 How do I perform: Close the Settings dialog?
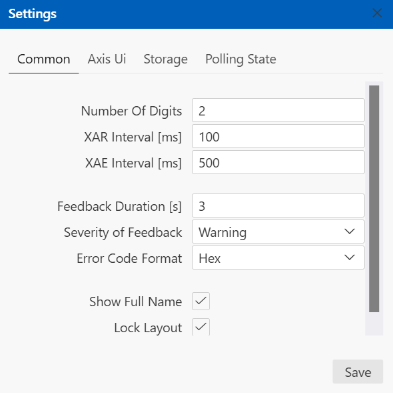click(377, 13)
